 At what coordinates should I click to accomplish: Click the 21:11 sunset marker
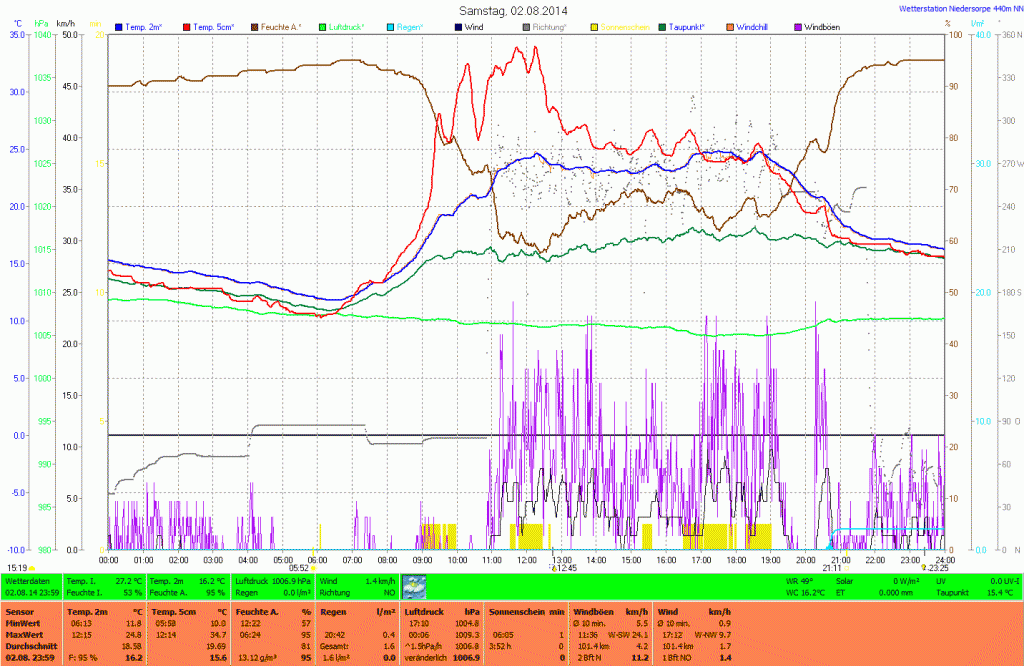pyautogui.click(x=832, y=568)
